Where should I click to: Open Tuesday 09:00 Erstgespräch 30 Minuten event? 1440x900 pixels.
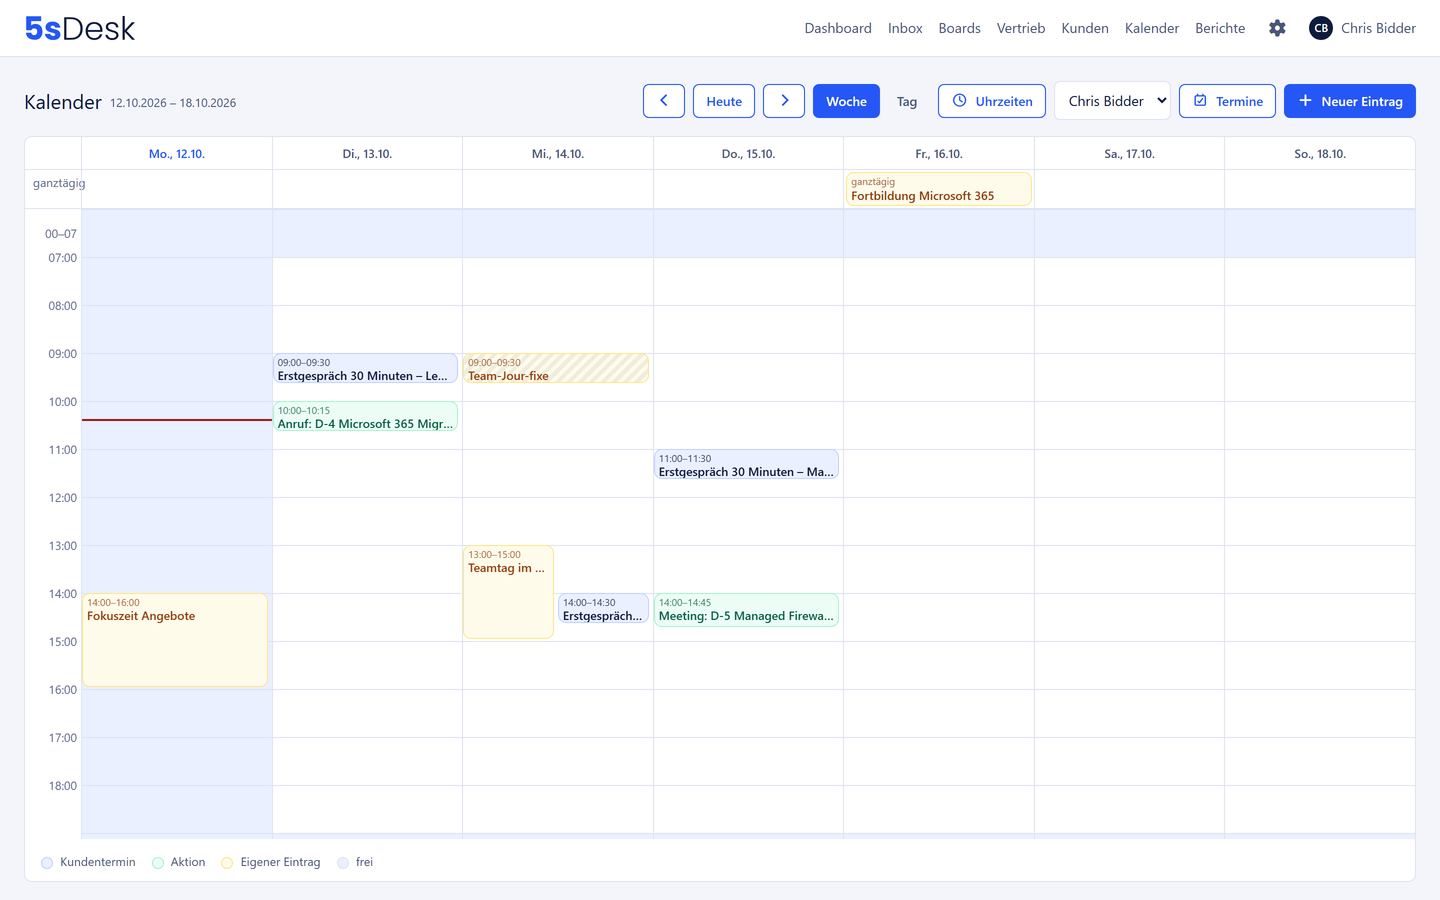365,368
